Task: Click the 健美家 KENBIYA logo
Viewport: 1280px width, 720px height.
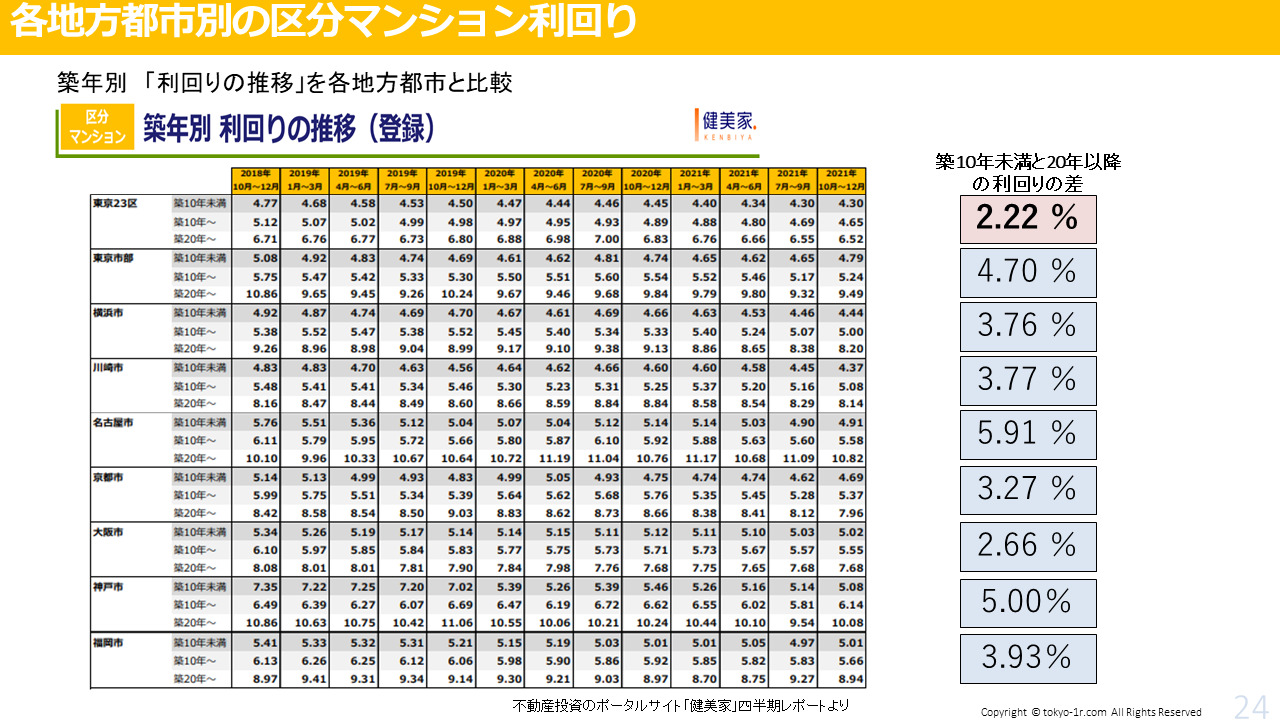Action: click(x=726, y=124)
